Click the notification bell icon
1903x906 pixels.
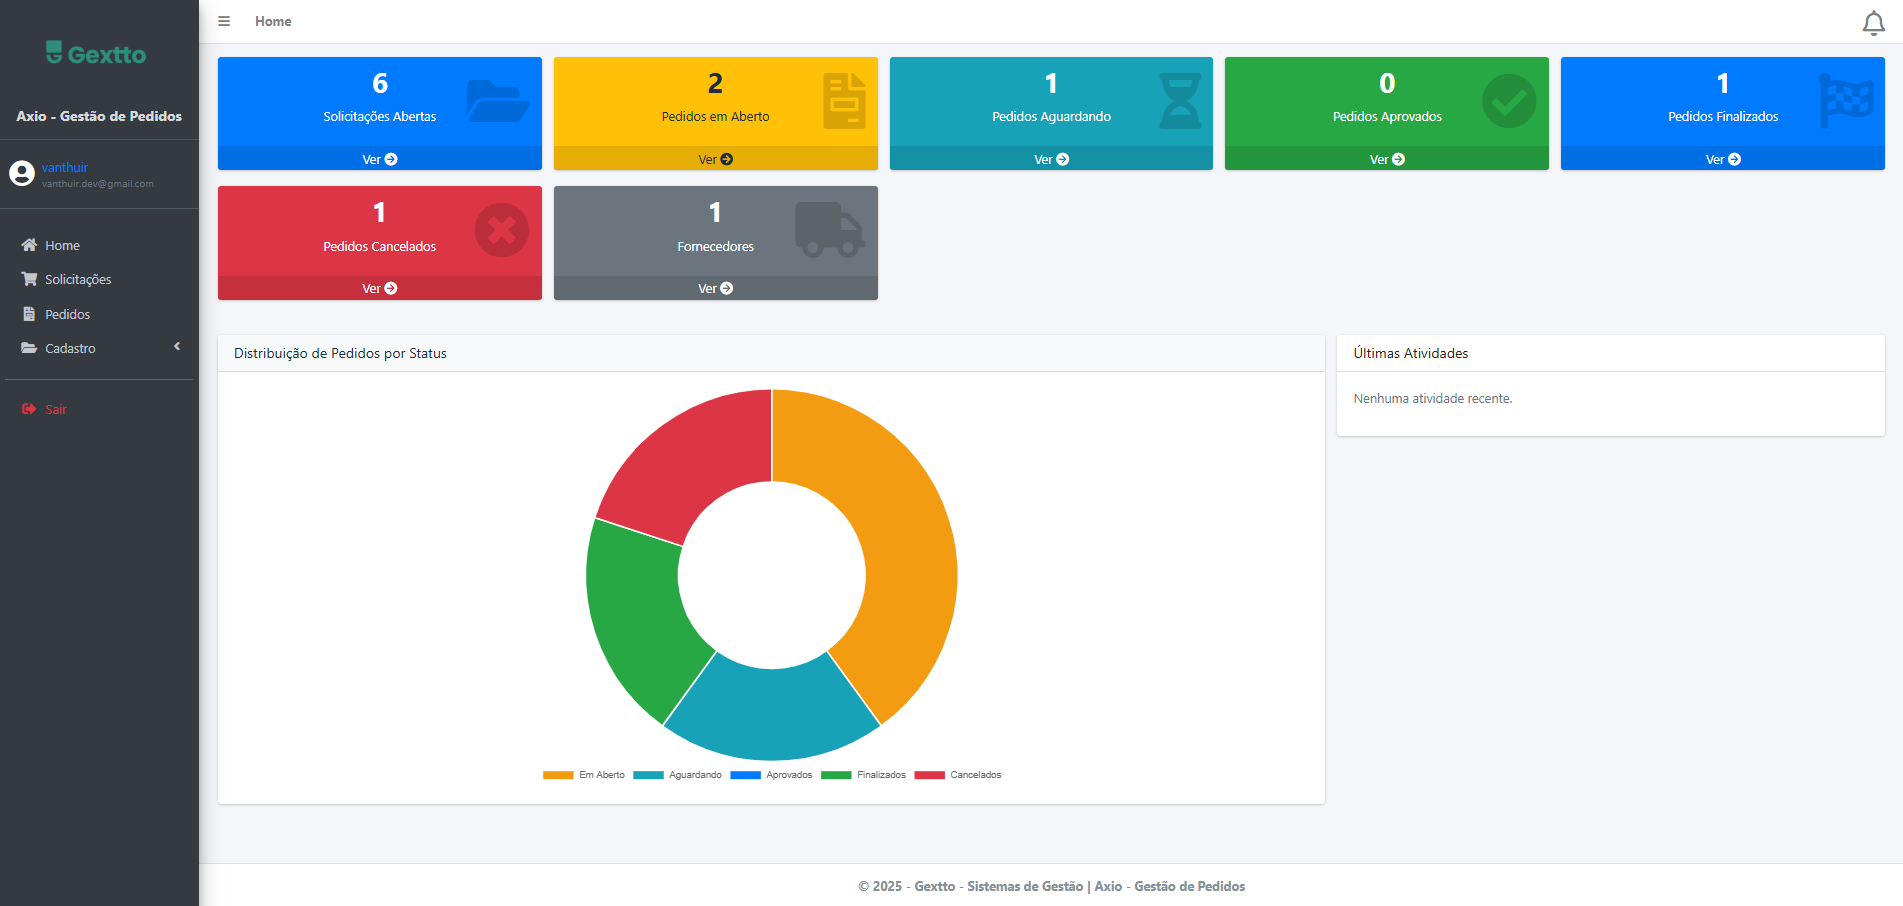(1873, 23)
